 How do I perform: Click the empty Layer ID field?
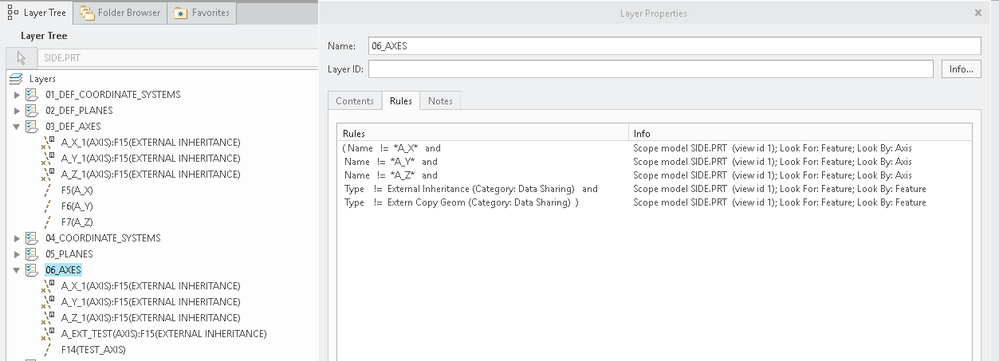(x=650, y=69)
